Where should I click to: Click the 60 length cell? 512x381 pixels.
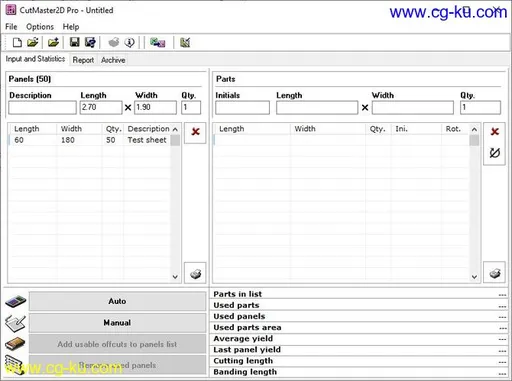pos(19,140)
